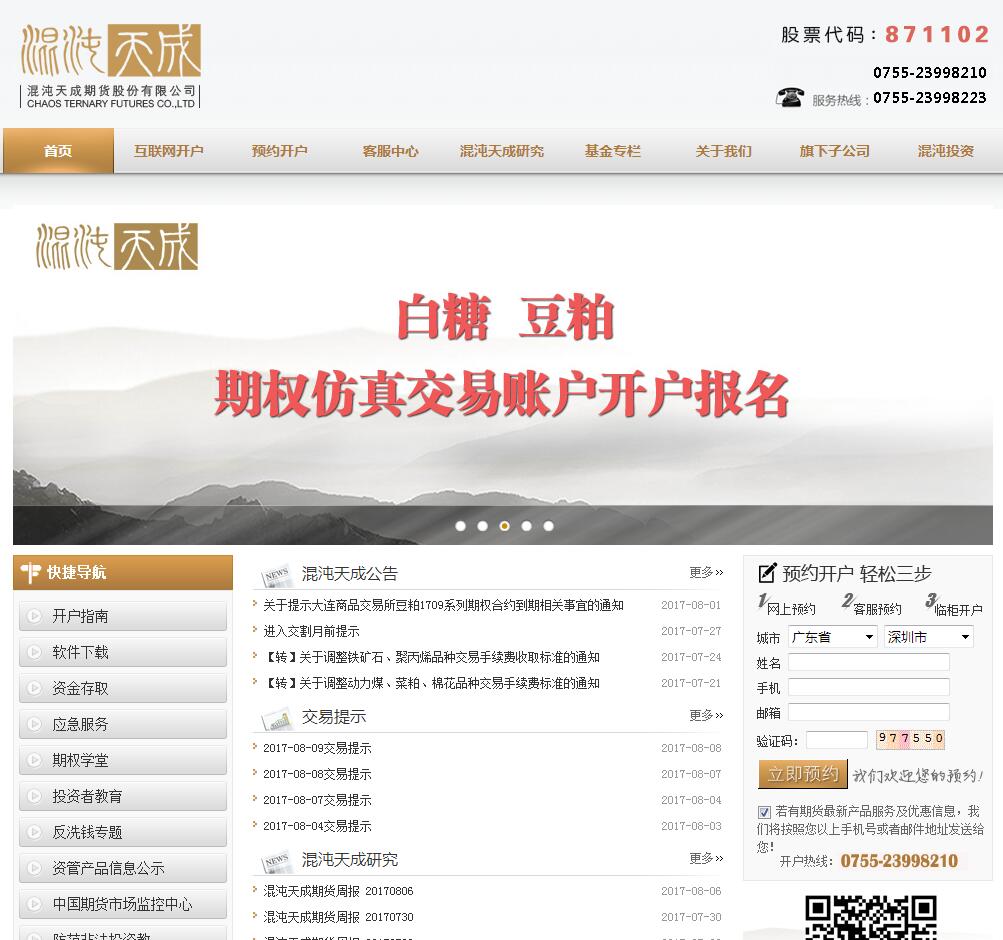Open 关于调整动力煤、菜粕、棉花 fee notice
The image size is (1003, 940).
click(x=432, y=684)
